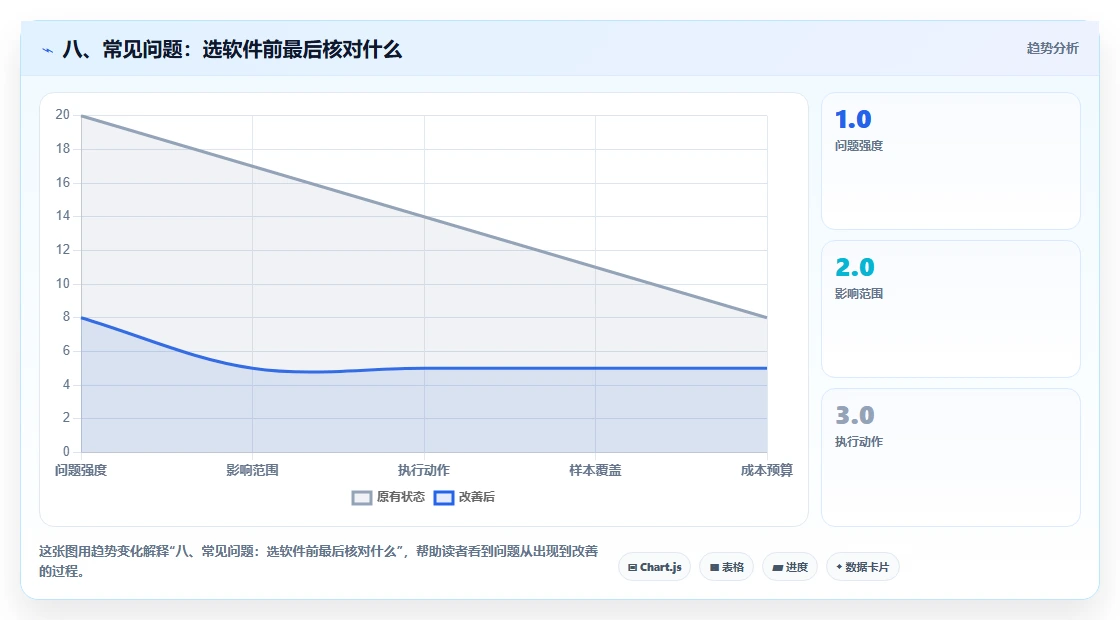Viewport: 1120px width, 620px height.
Task: Click the 执行动作 x-axis label
Action: coord(424,470)
